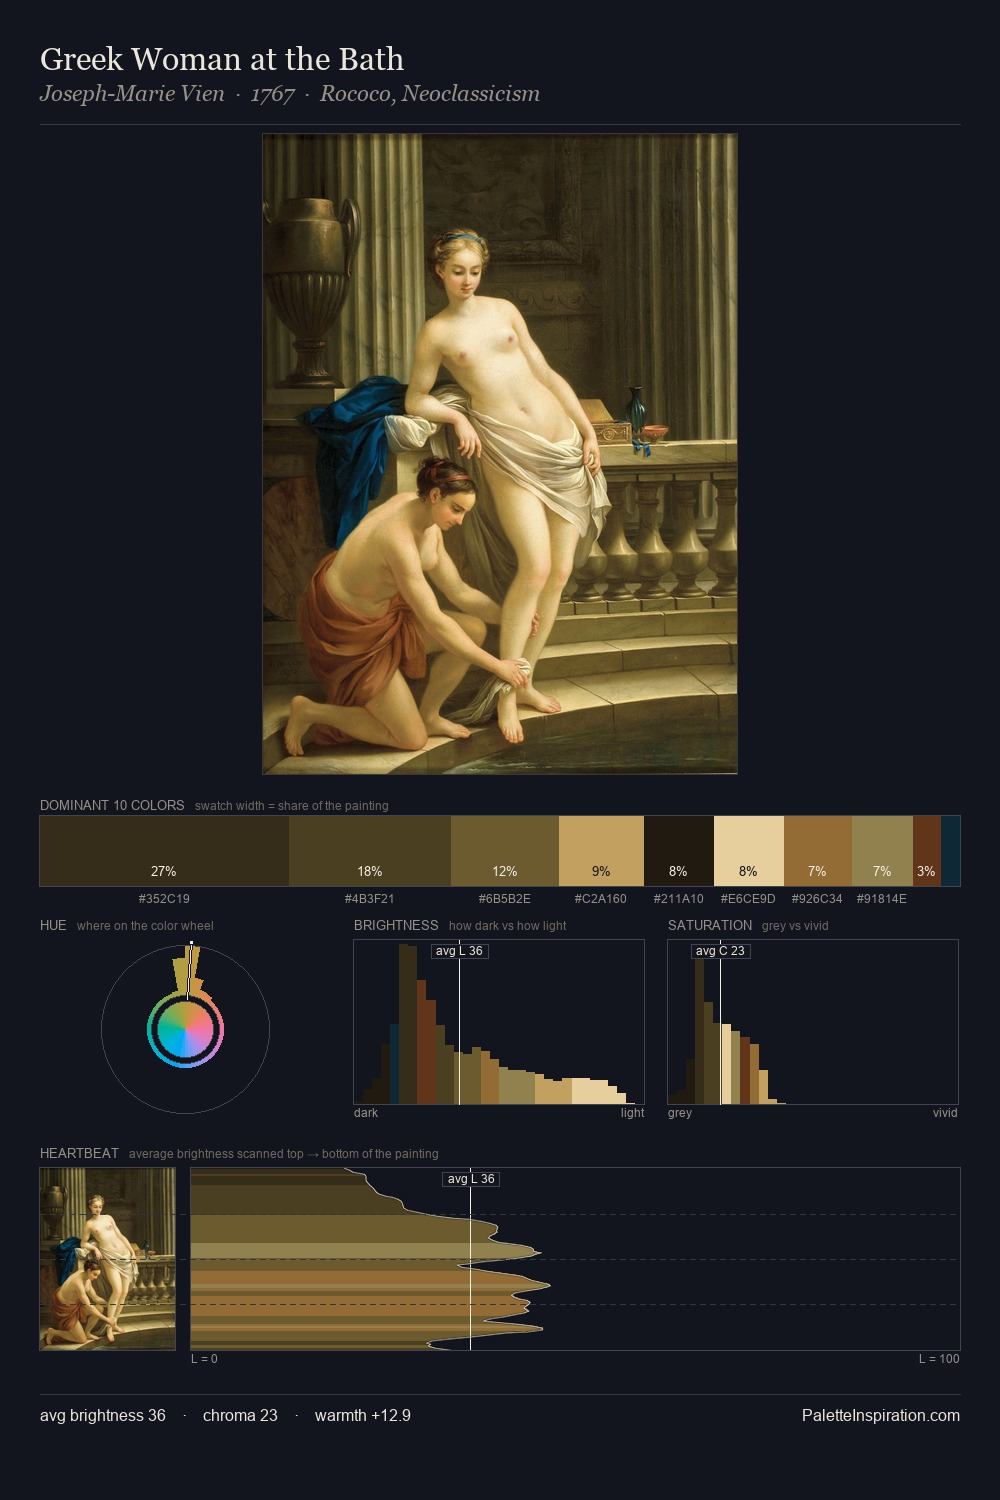Click the 'L = 0' axis label

[204, 1359]
